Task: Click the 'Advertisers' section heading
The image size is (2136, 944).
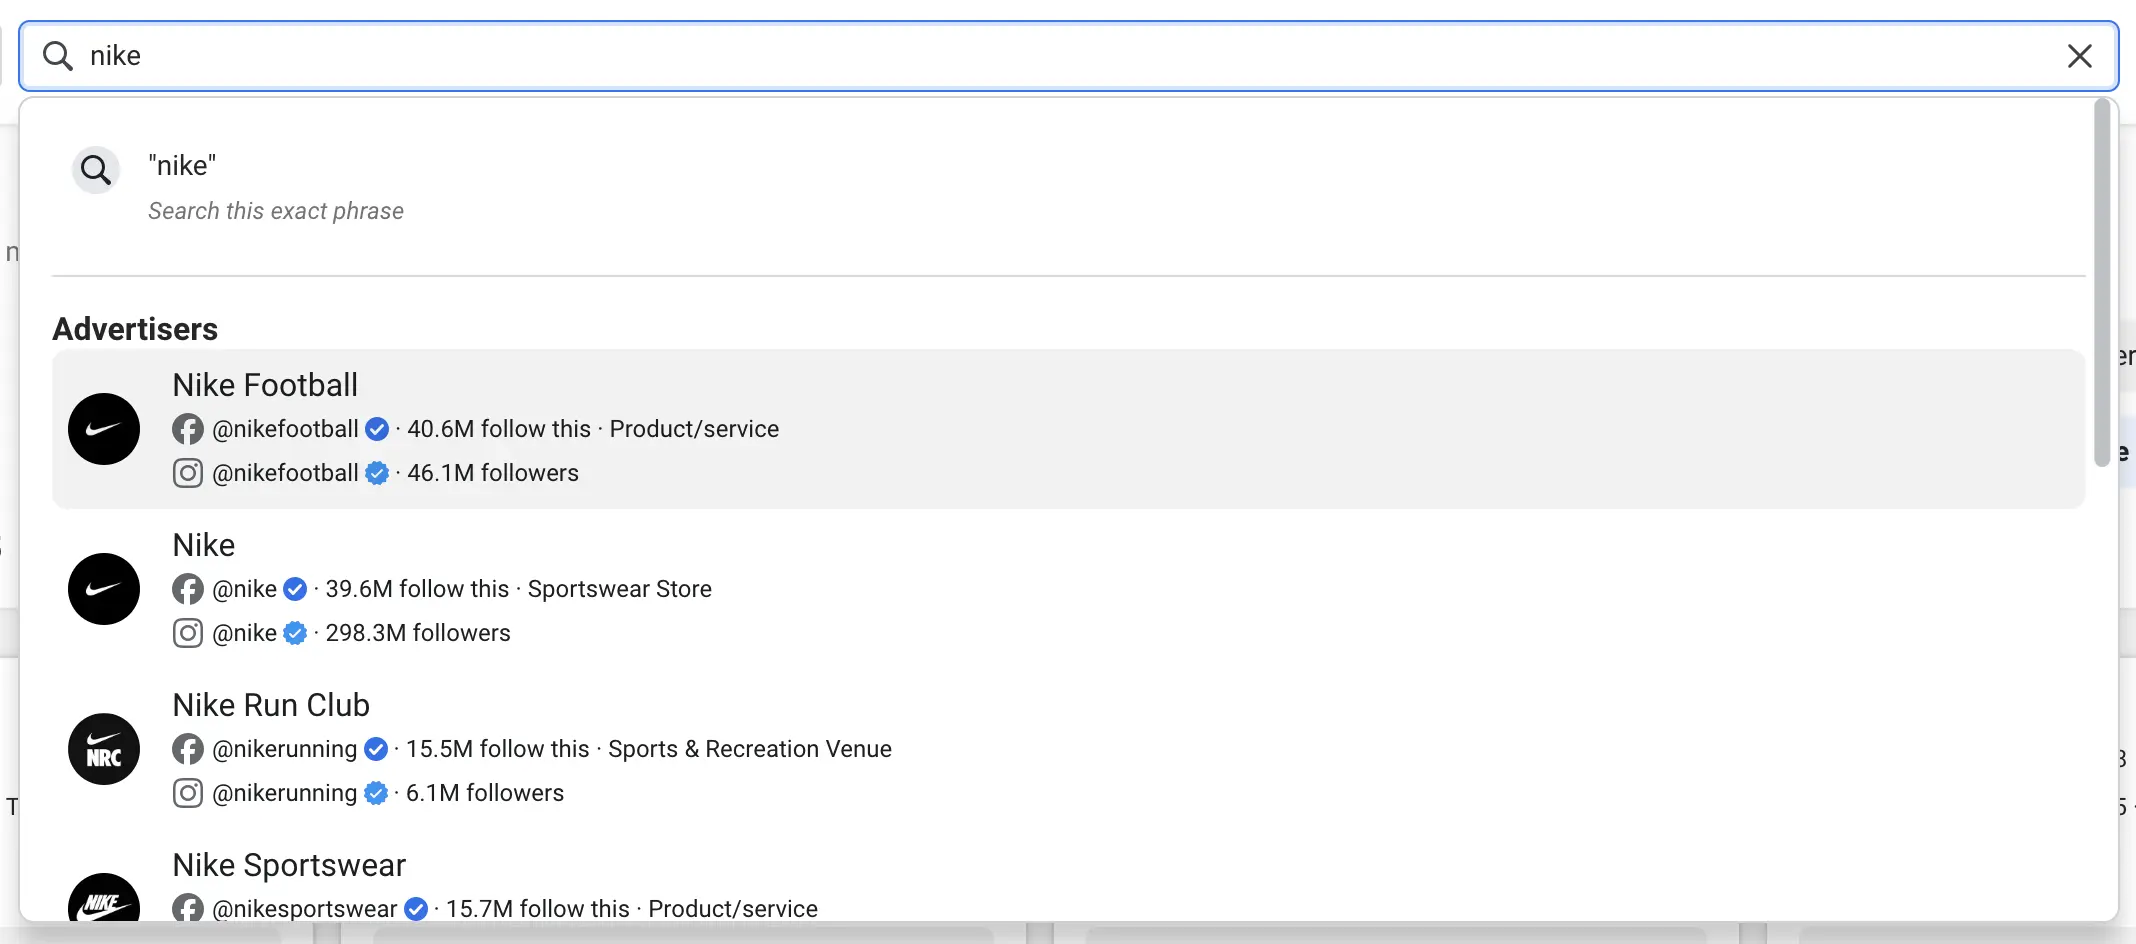Action: [x=135, y=329]
